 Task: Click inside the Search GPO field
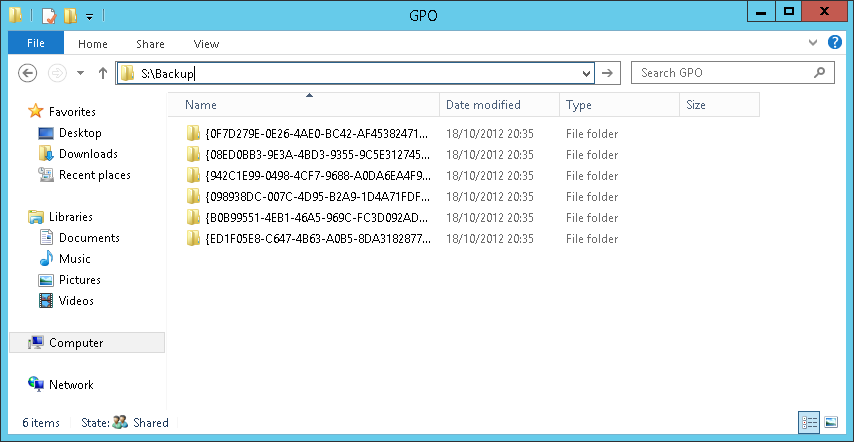722,73
